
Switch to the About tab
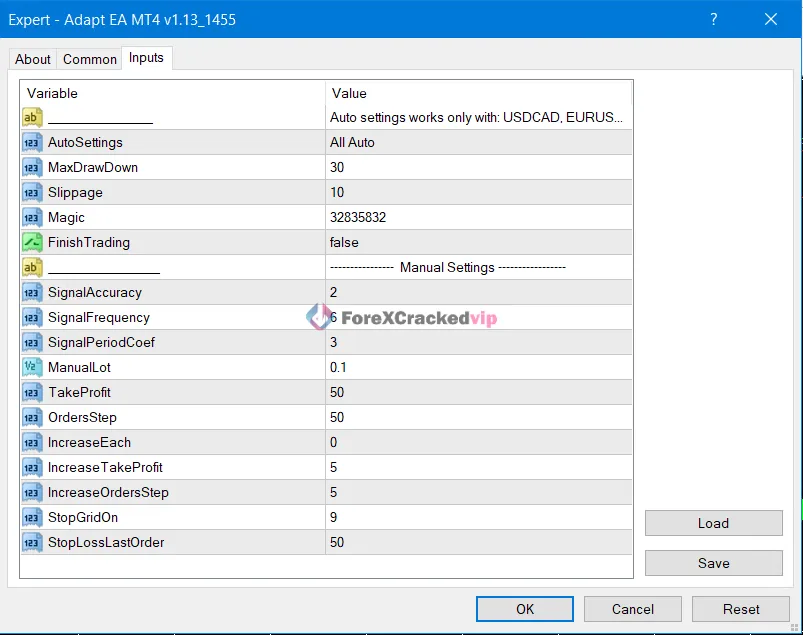click(33, 59)
